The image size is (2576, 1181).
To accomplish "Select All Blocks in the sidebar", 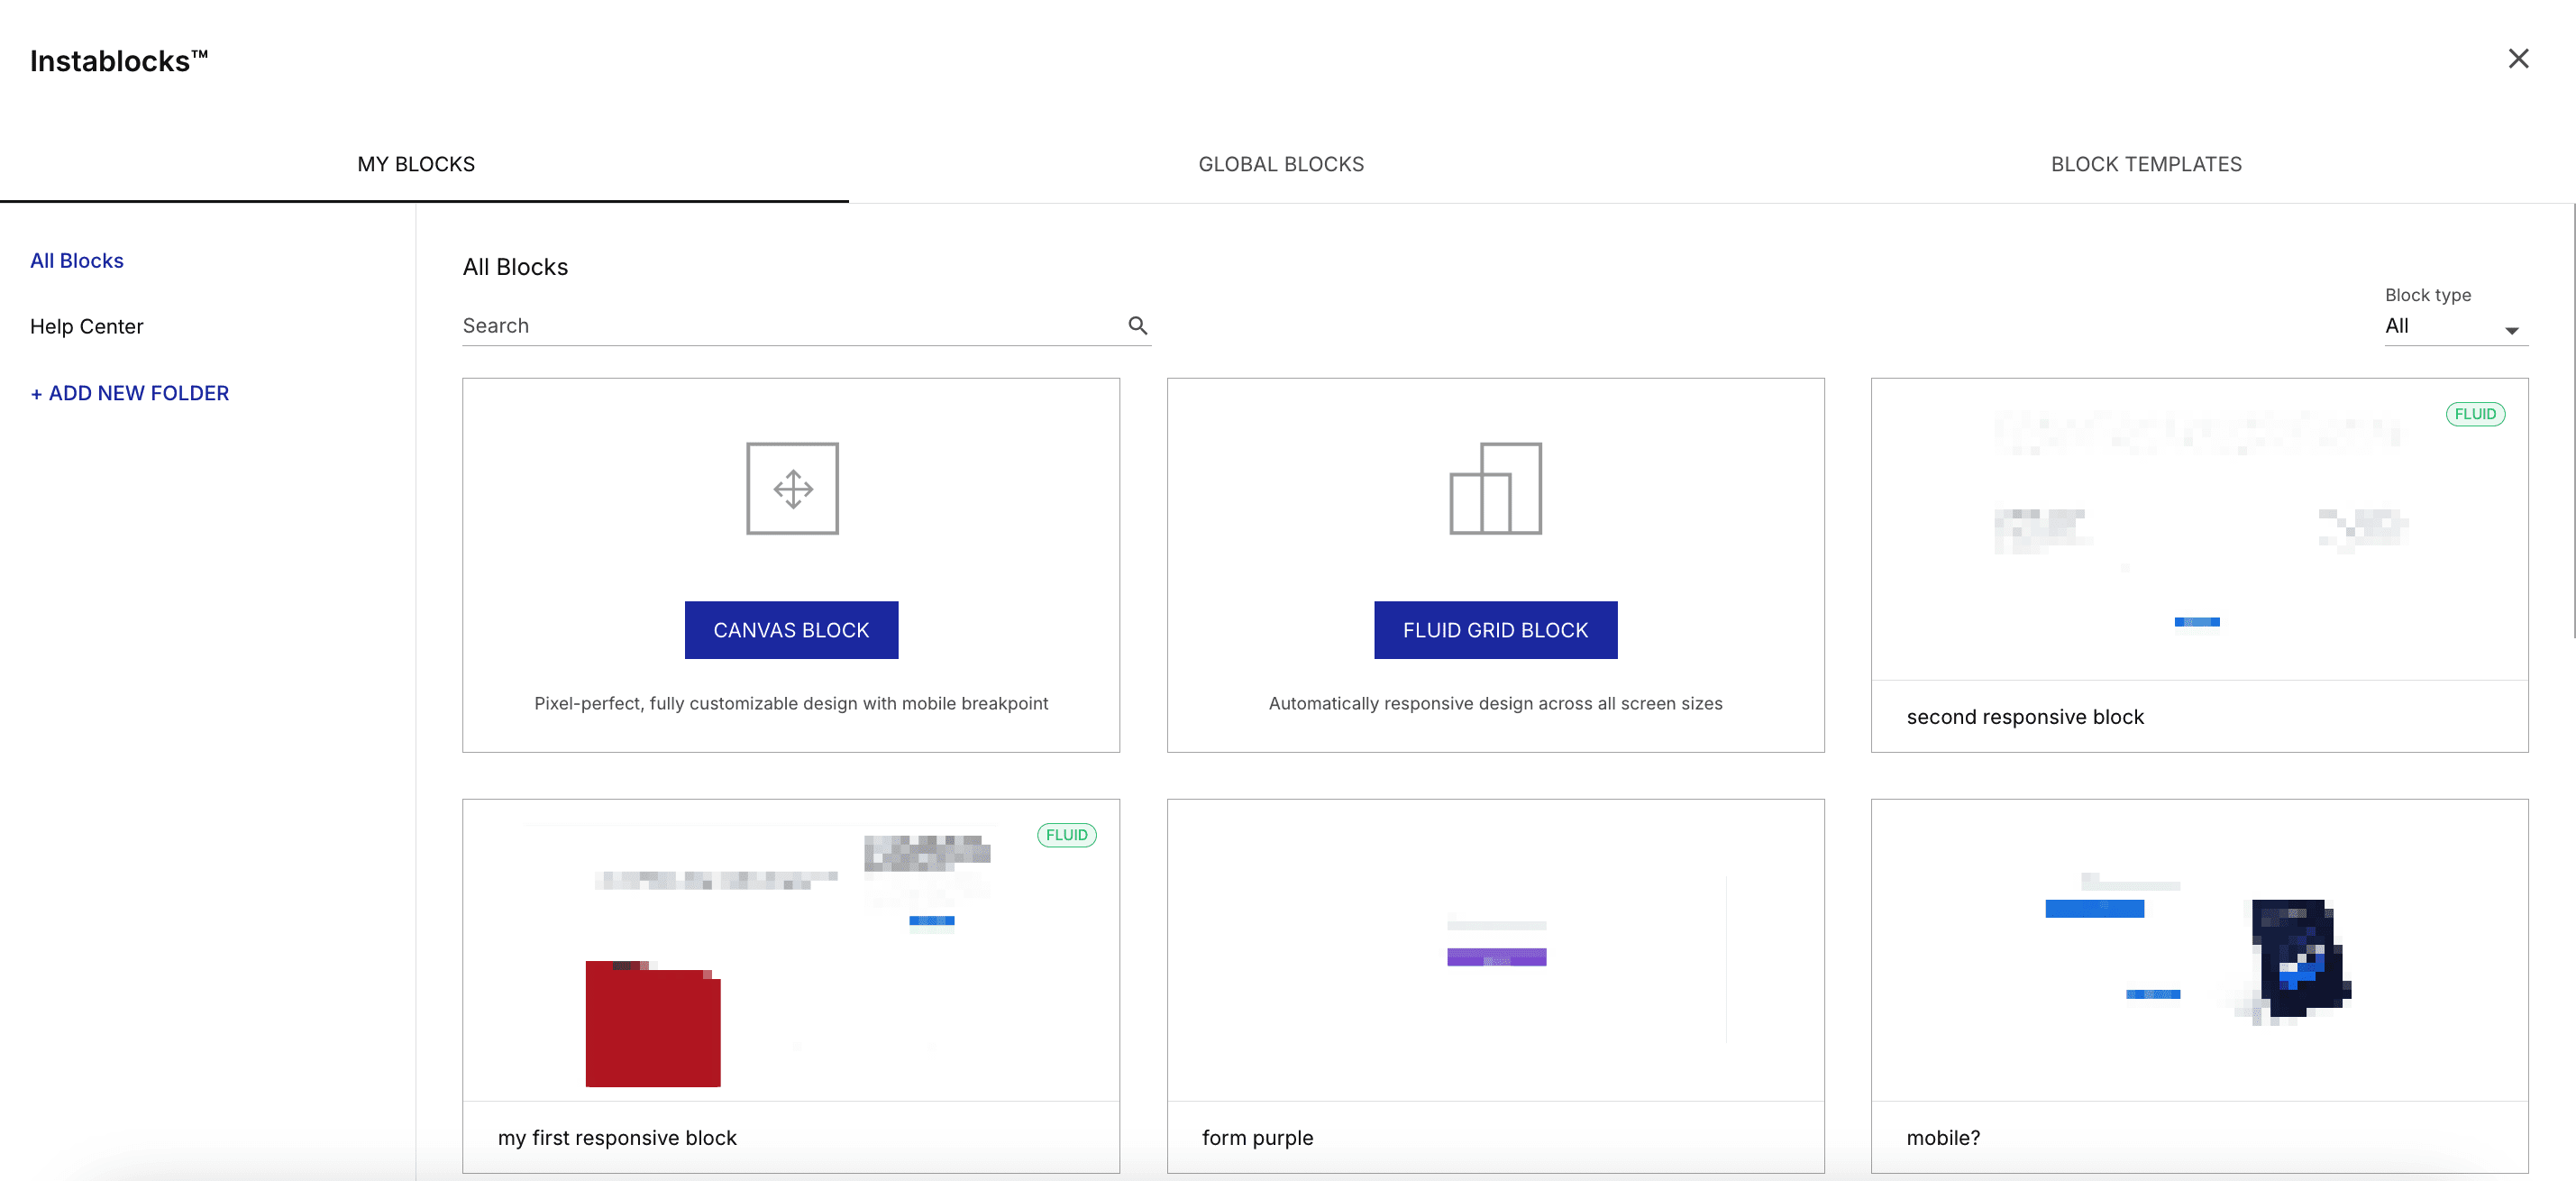I will coord(77,261).
